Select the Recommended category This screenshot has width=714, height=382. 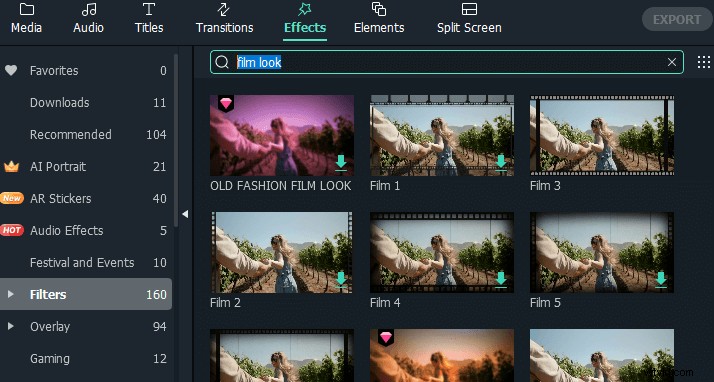click(86, 134)
